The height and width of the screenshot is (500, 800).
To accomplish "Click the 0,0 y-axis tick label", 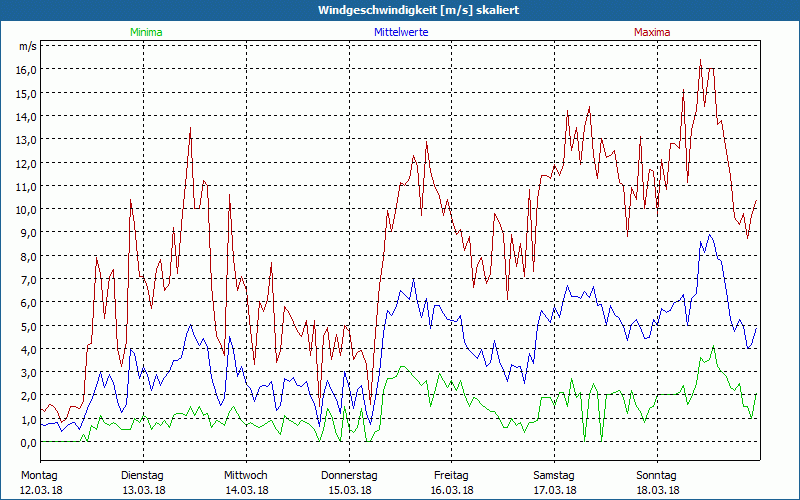I will click(x=27, y=443).
